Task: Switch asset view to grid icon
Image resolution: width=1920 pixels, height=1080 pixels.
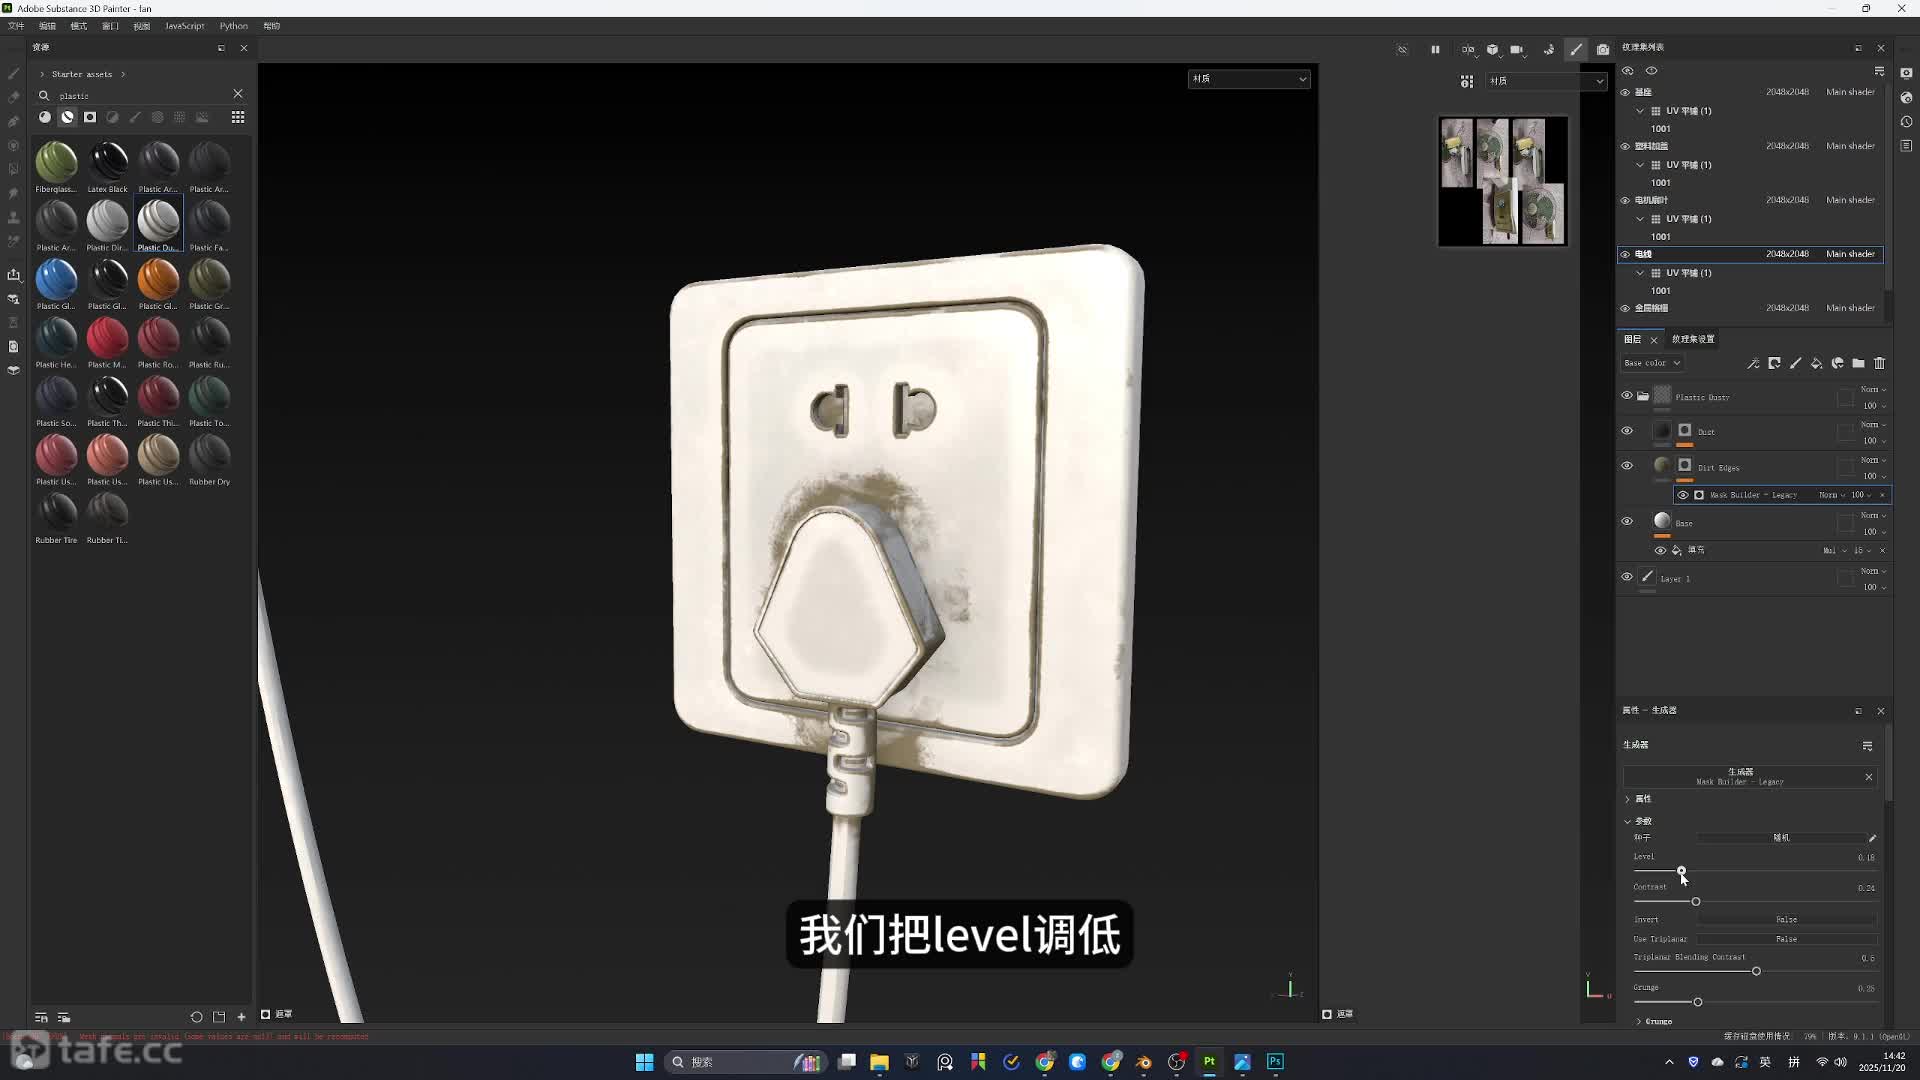Action: [238, 117]
